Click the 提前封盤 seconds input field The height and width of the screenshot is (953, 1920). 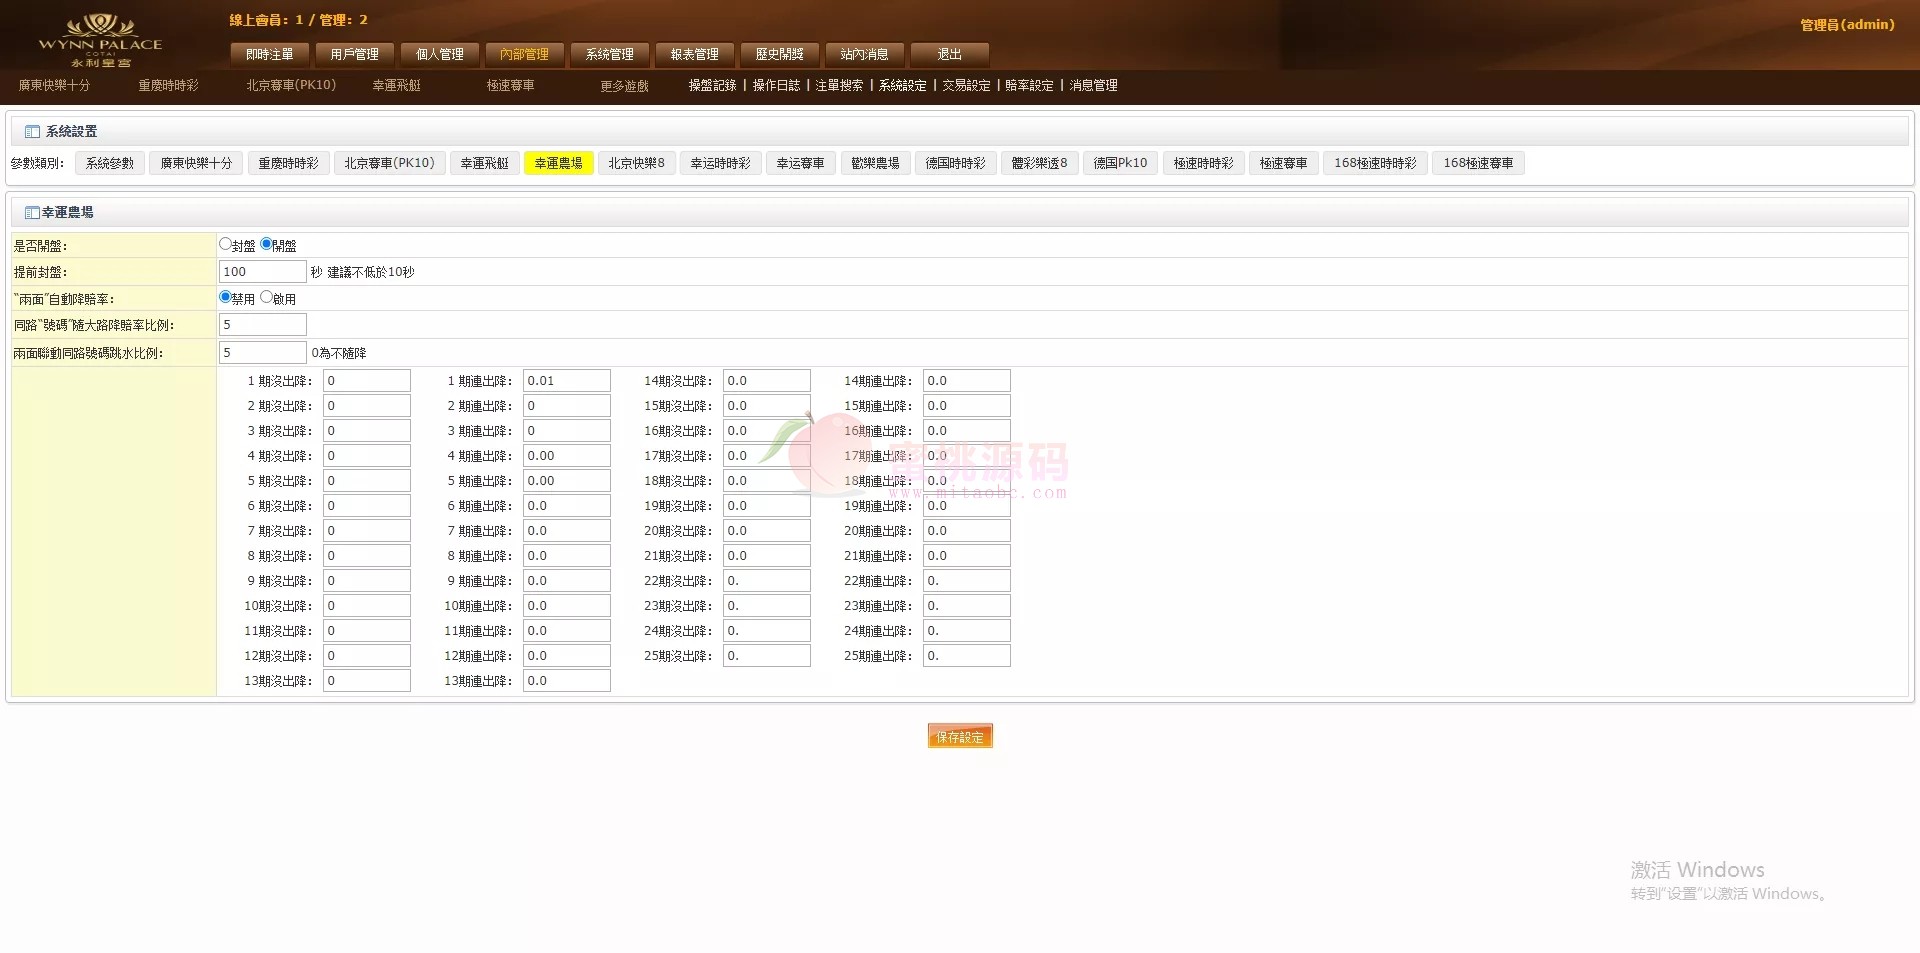click(262, 272)
